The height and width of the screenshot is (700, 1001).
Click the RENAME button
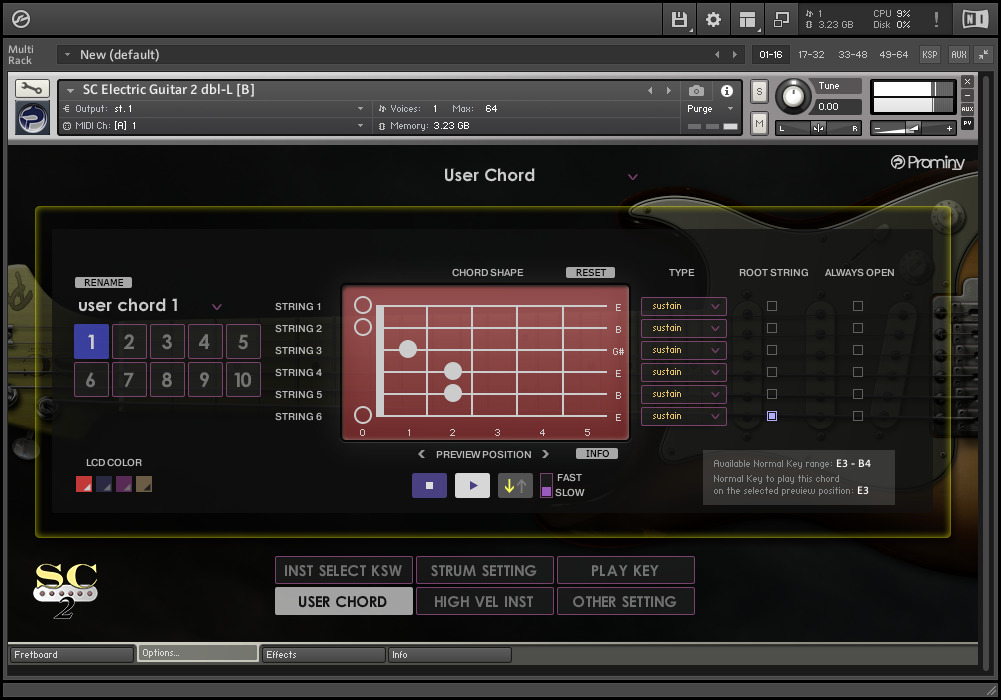click(x=103, y=283)
